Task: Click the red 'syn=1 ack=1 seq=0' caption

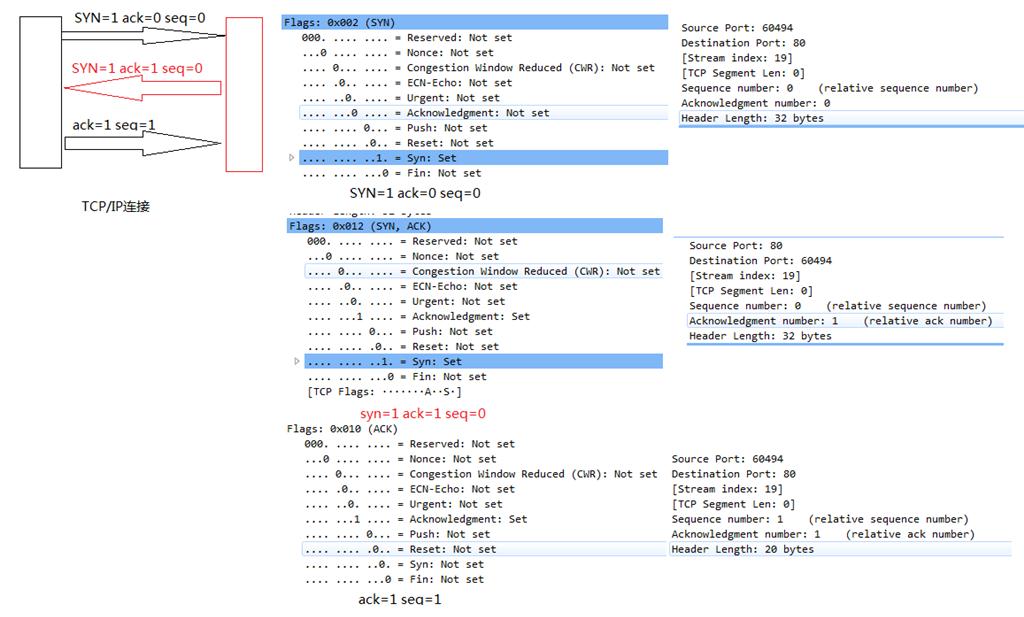Action: [423, 413]
